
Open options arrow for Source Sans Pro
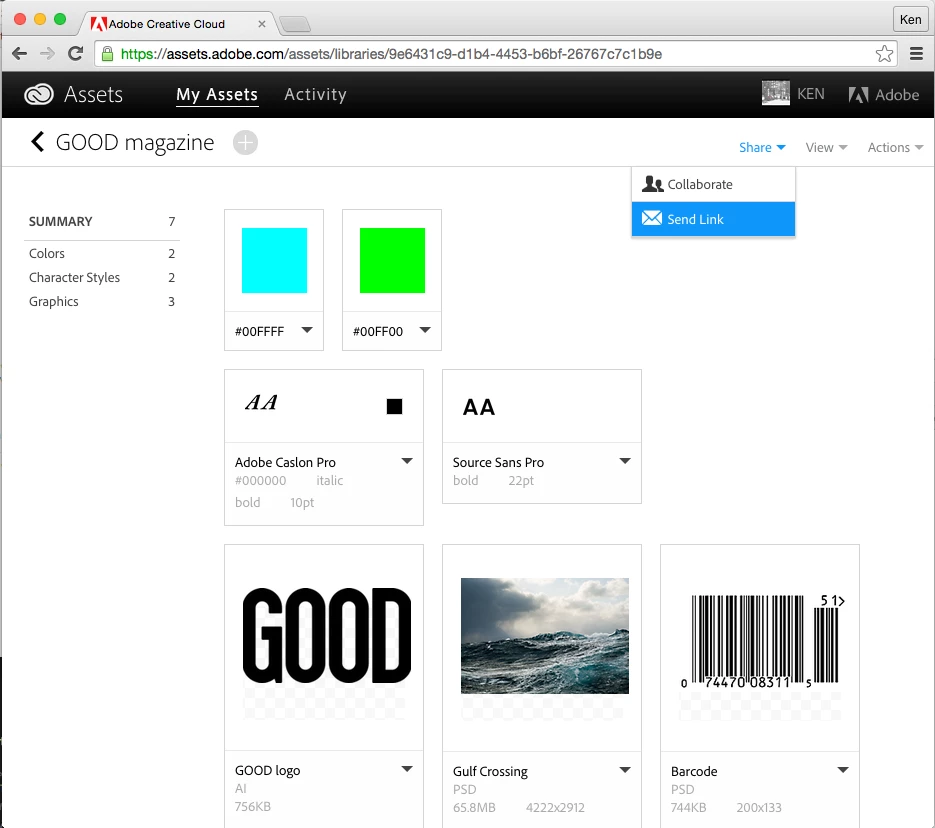point(625,461)
